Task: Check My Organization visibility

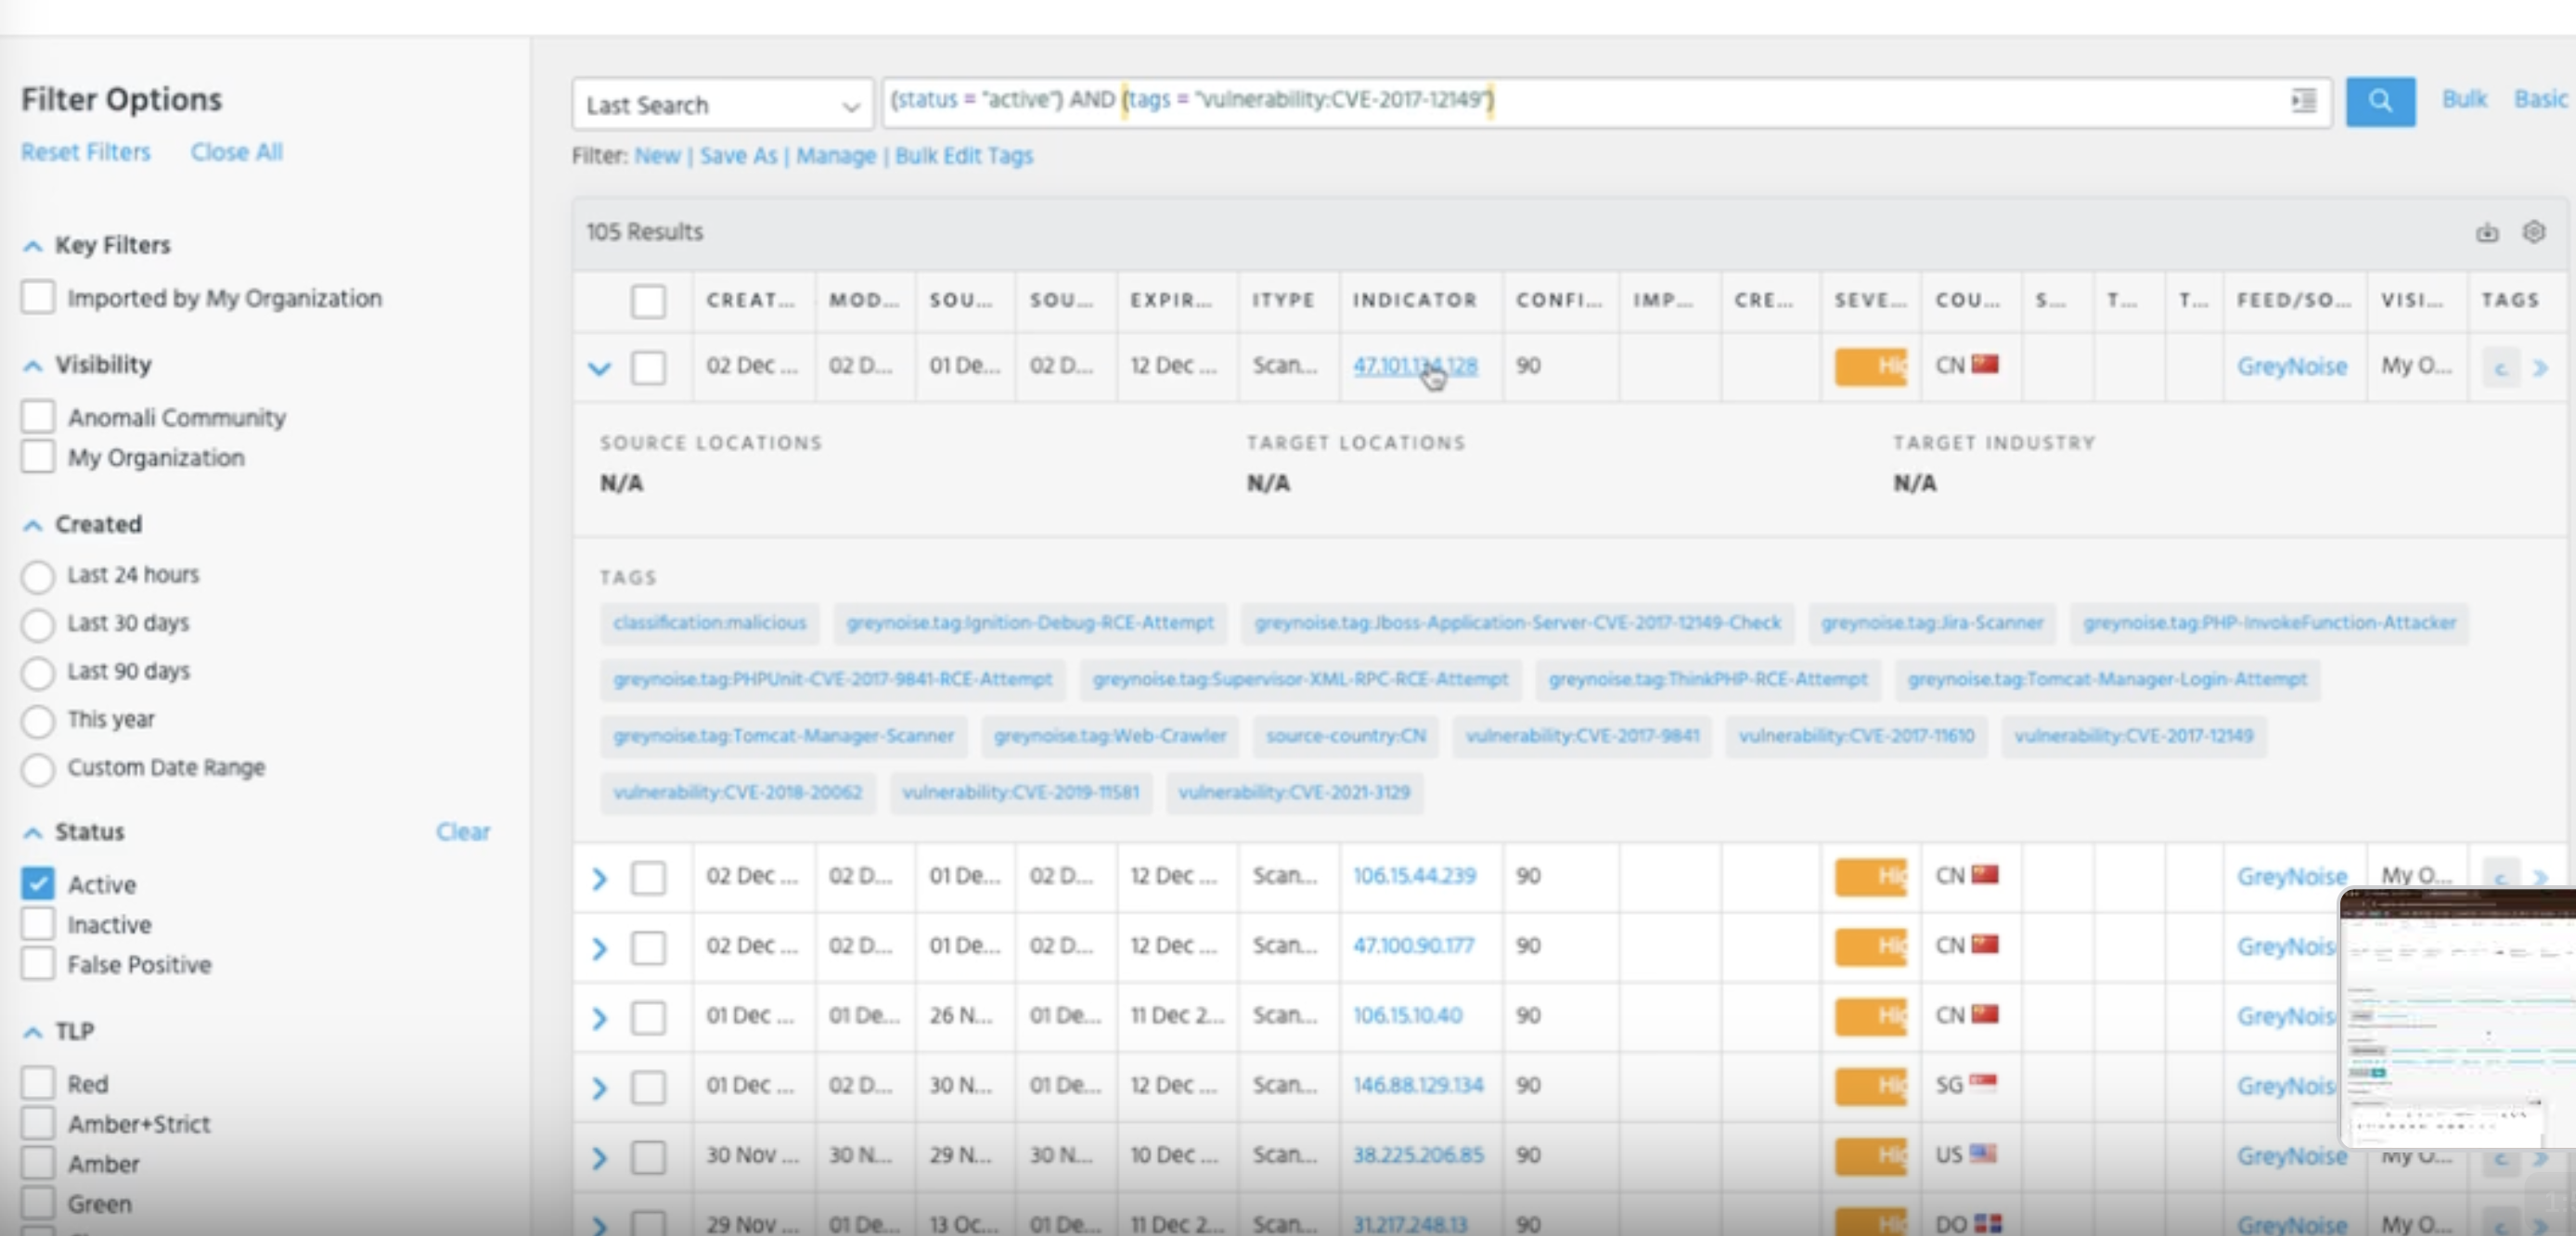Action: (x=38, y=456)
